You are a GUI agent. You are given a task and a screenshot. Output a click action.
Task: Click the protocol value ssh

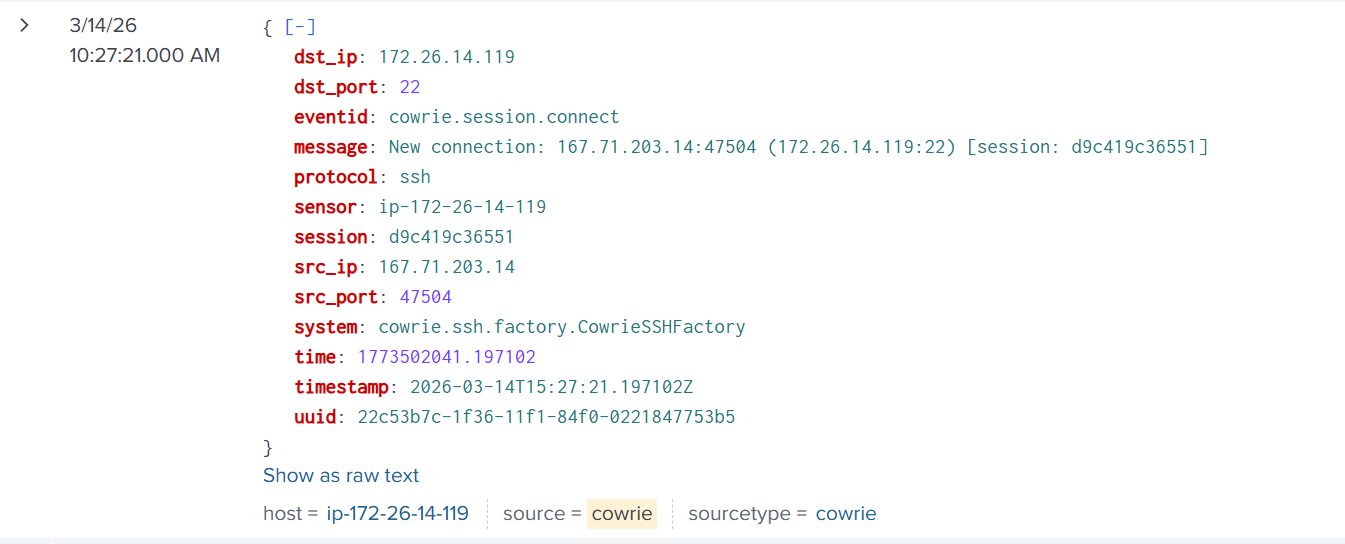pos(415,177)
